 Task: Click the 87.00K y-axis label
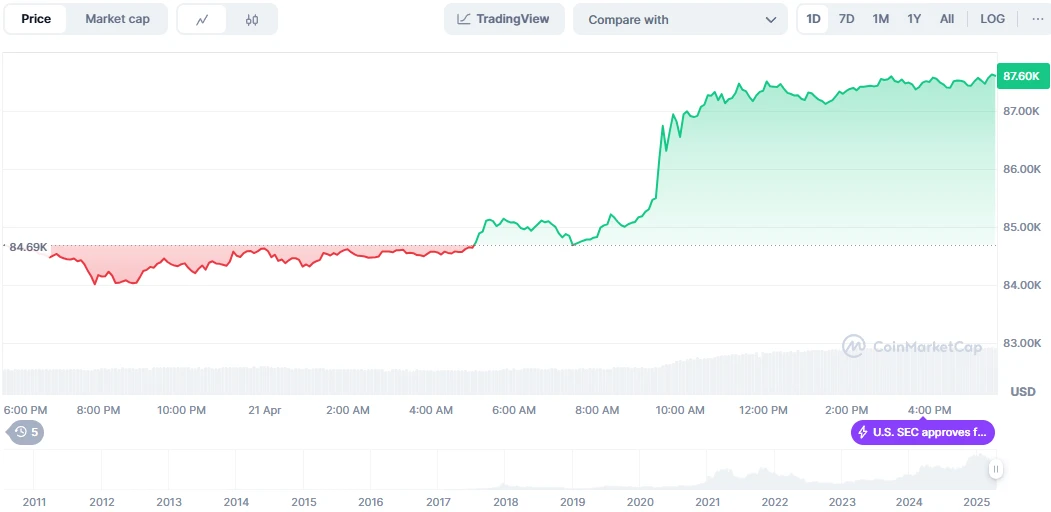click(1022, 111)
